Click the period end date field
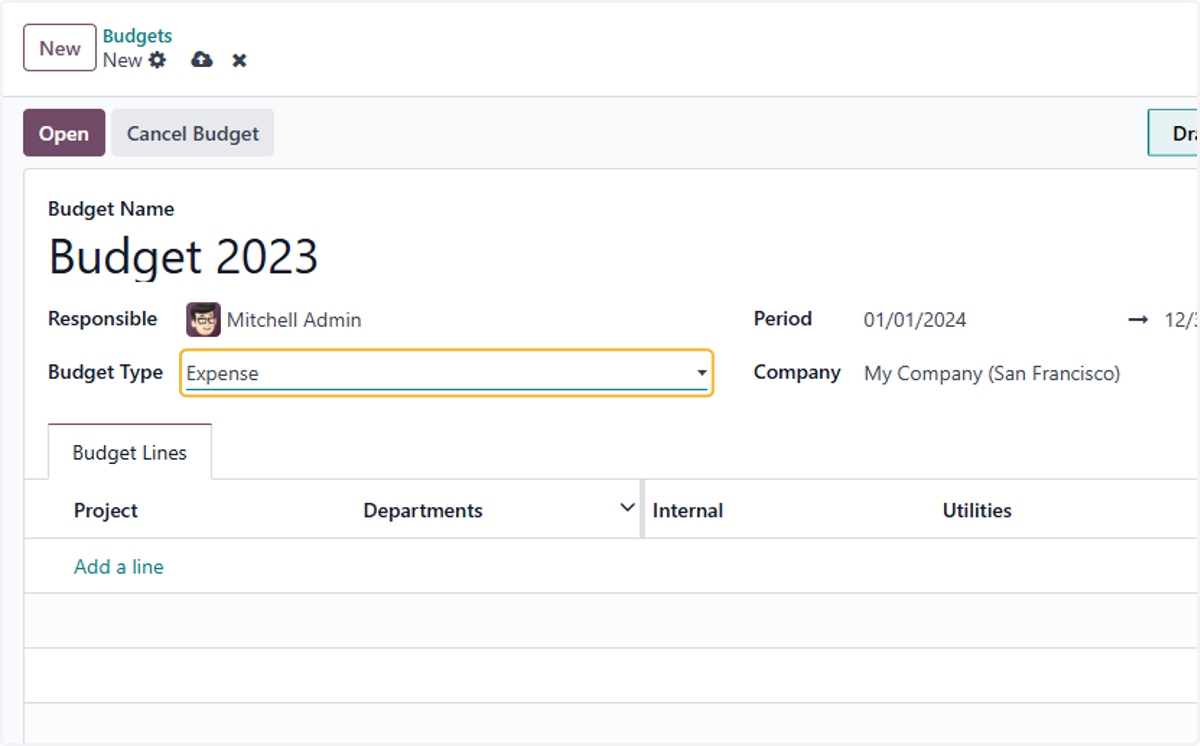 1181,320
